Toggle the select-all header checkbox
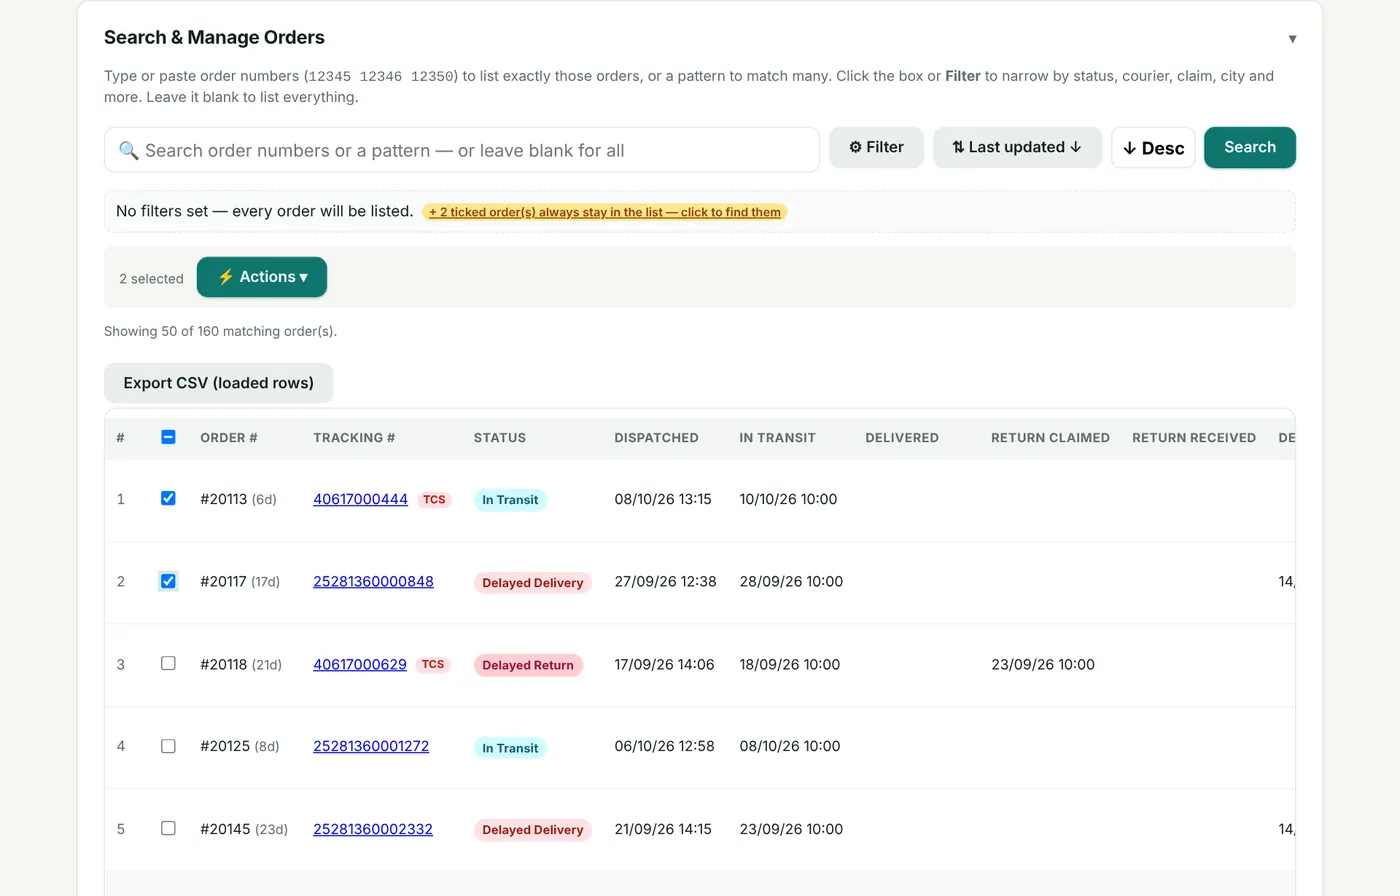The height and width of the screenshot is (896, 1400). pos(168,437)
